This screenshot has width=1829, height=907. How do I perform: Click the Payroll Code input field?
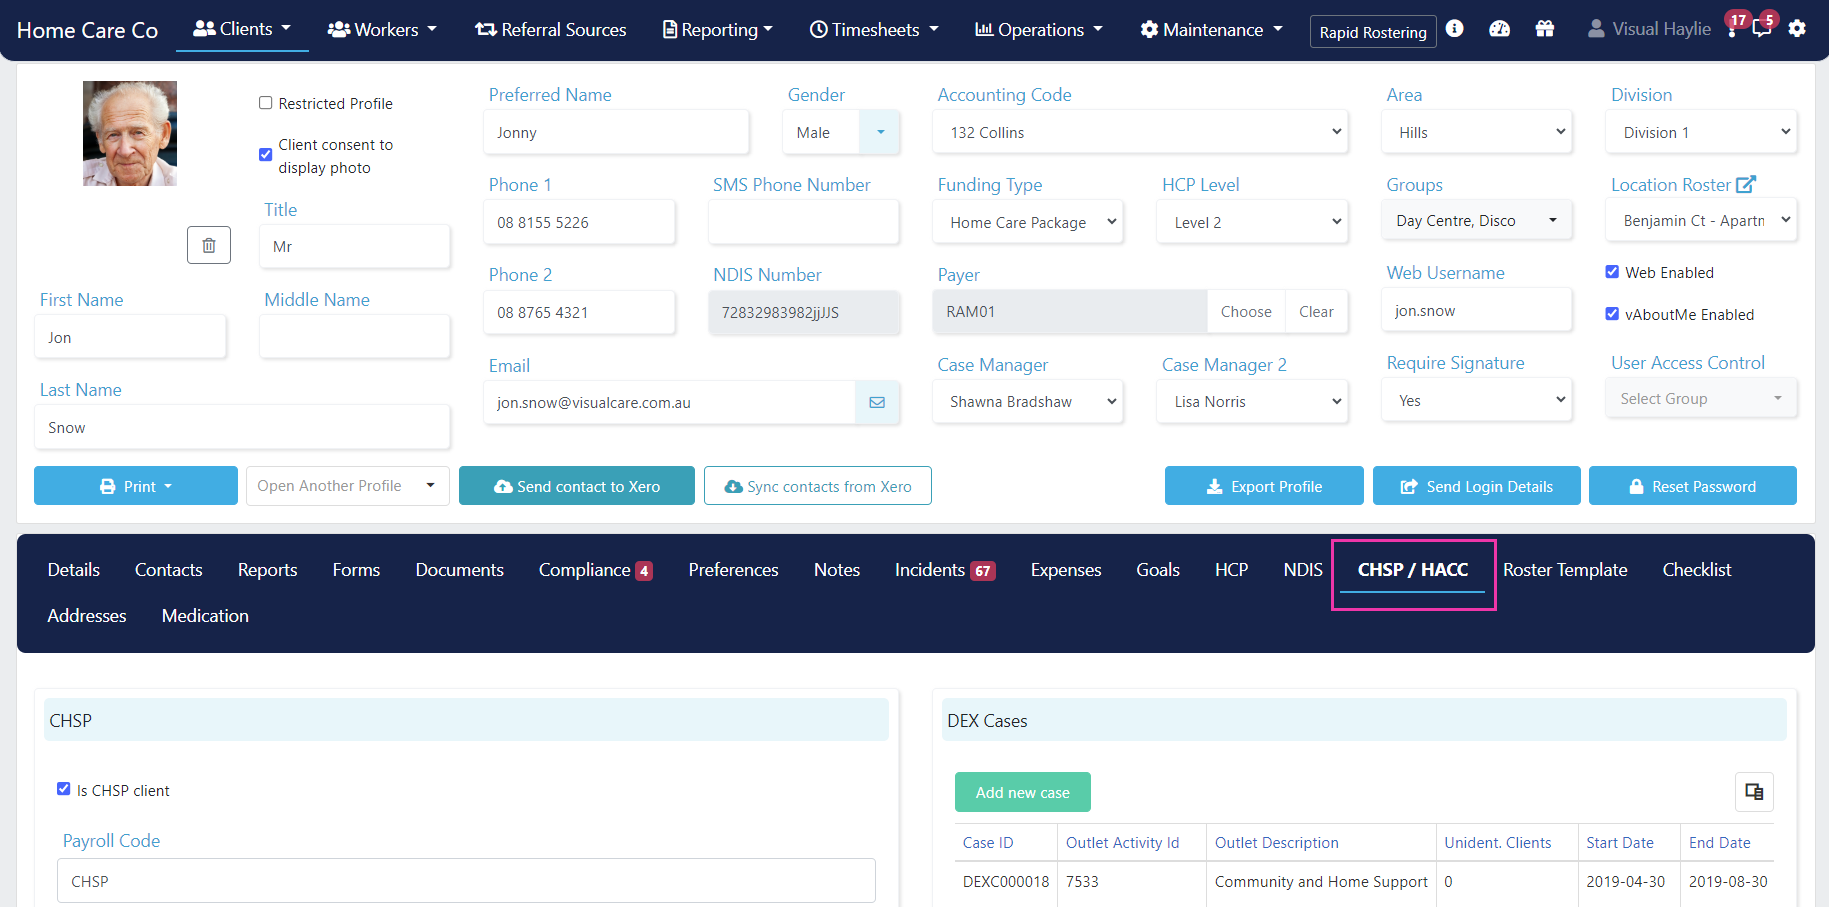(466, 881)
